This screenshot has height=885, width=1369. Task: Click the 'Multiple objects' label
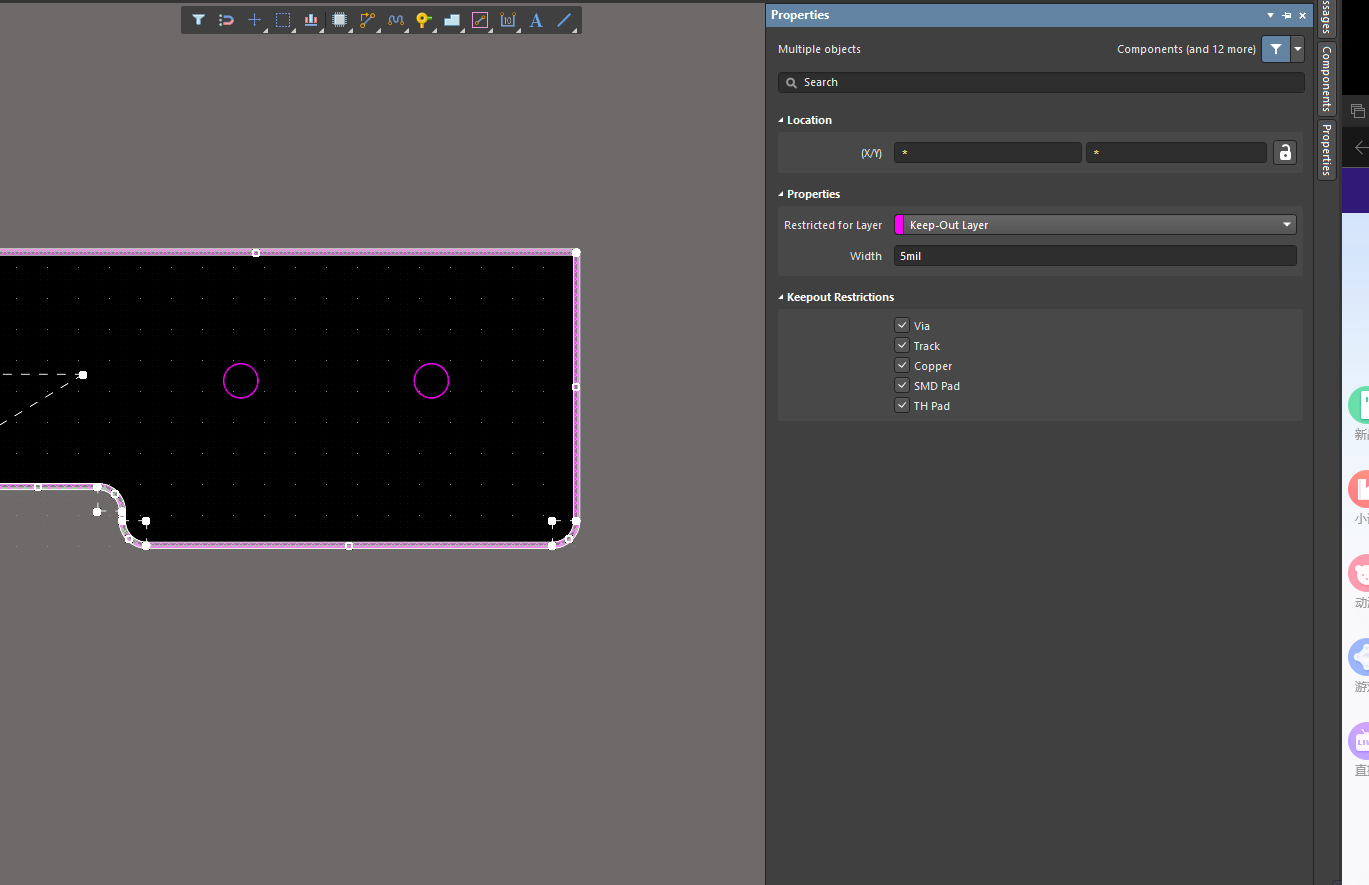(819, 49)
